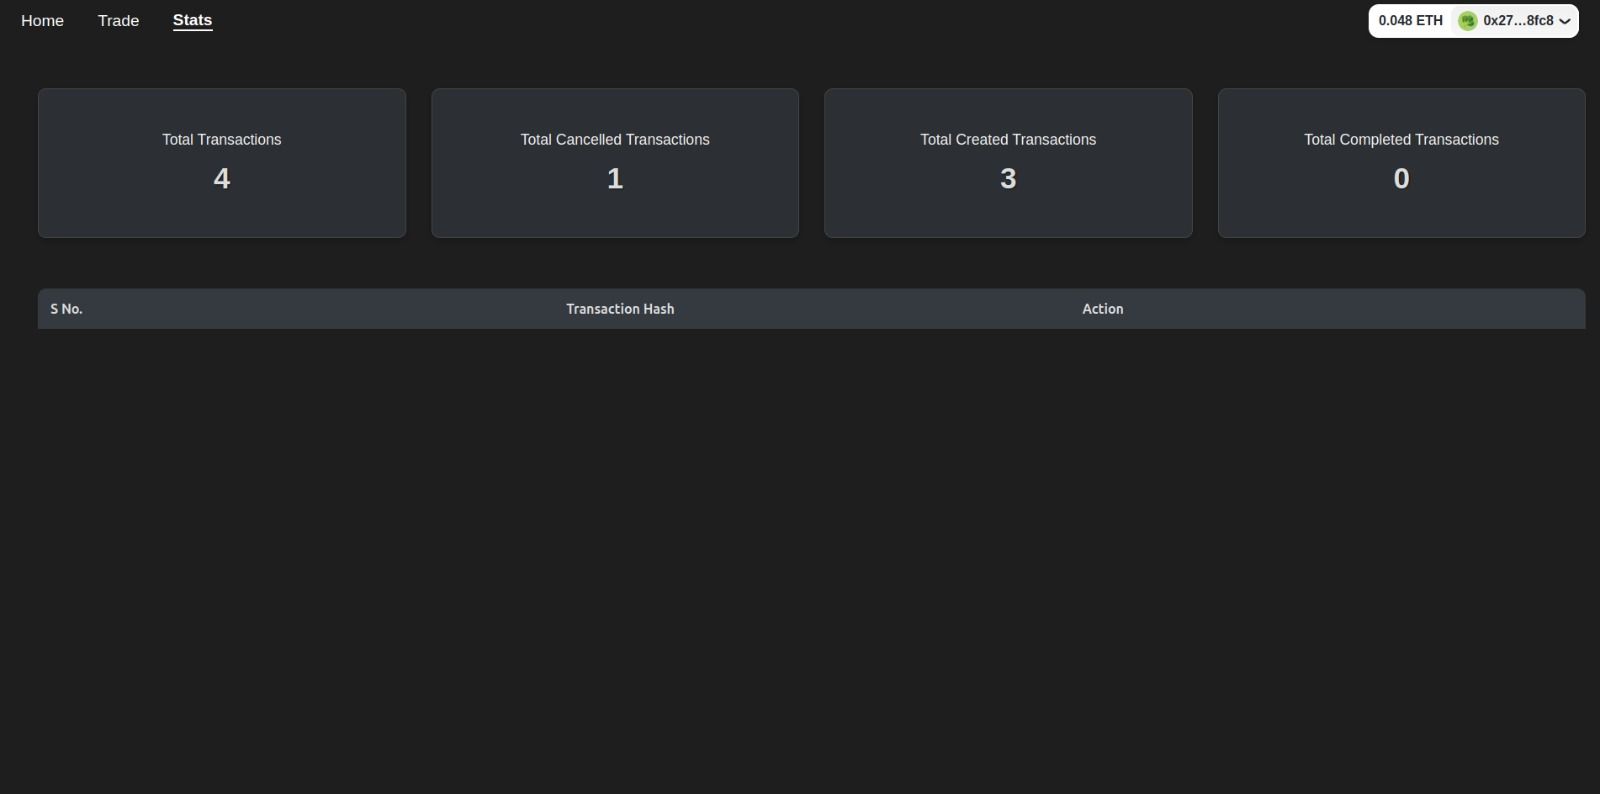Select the Stats tab
This screenshot has height=794, width=1600.
pyautogui.click(x=192, y=20)
